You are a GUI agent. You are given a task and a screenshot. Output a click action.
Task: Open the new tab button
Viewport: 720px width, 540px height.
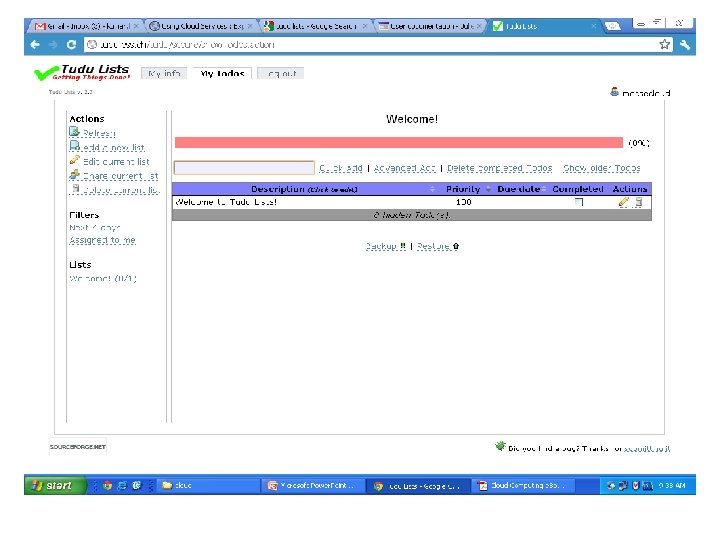612,26
